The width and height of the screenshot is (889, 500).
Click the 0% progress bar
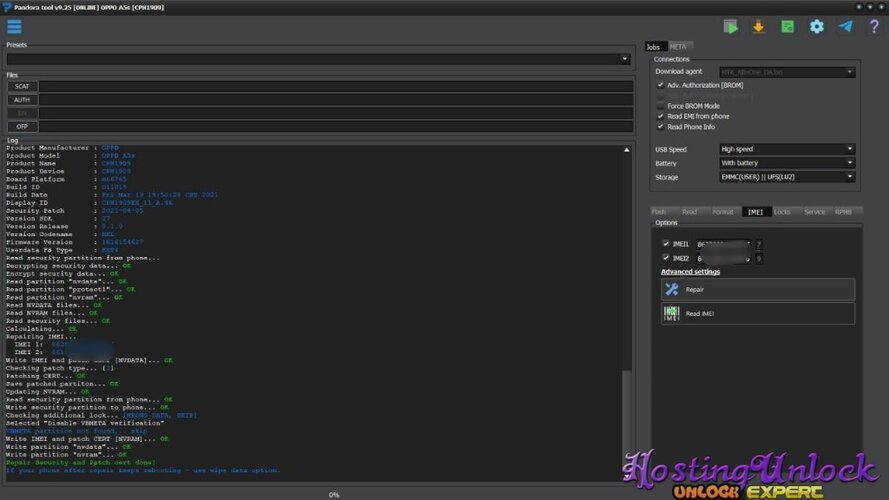point(333,495)
